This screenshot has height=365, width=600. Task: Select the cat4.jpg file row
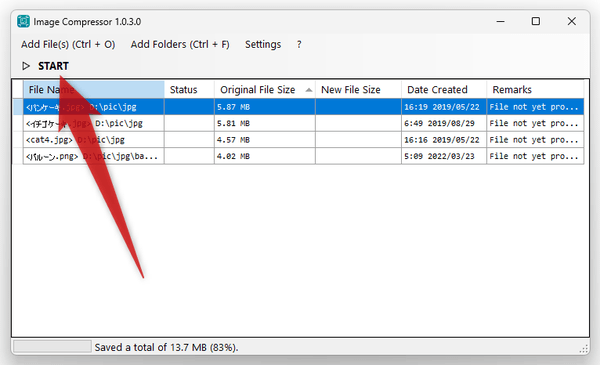pos(298,140)
